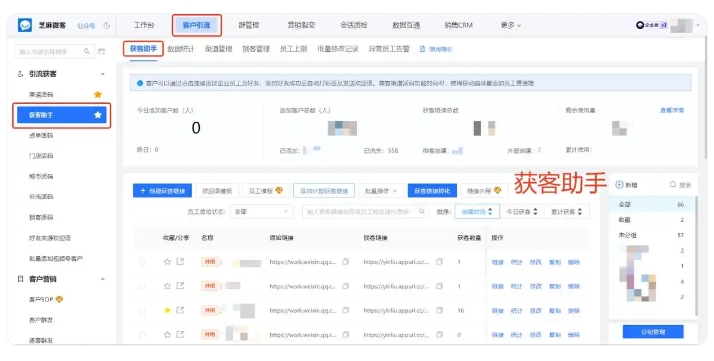
Task: Copy the work.weixin link in first row
Action: click(346, 262)
